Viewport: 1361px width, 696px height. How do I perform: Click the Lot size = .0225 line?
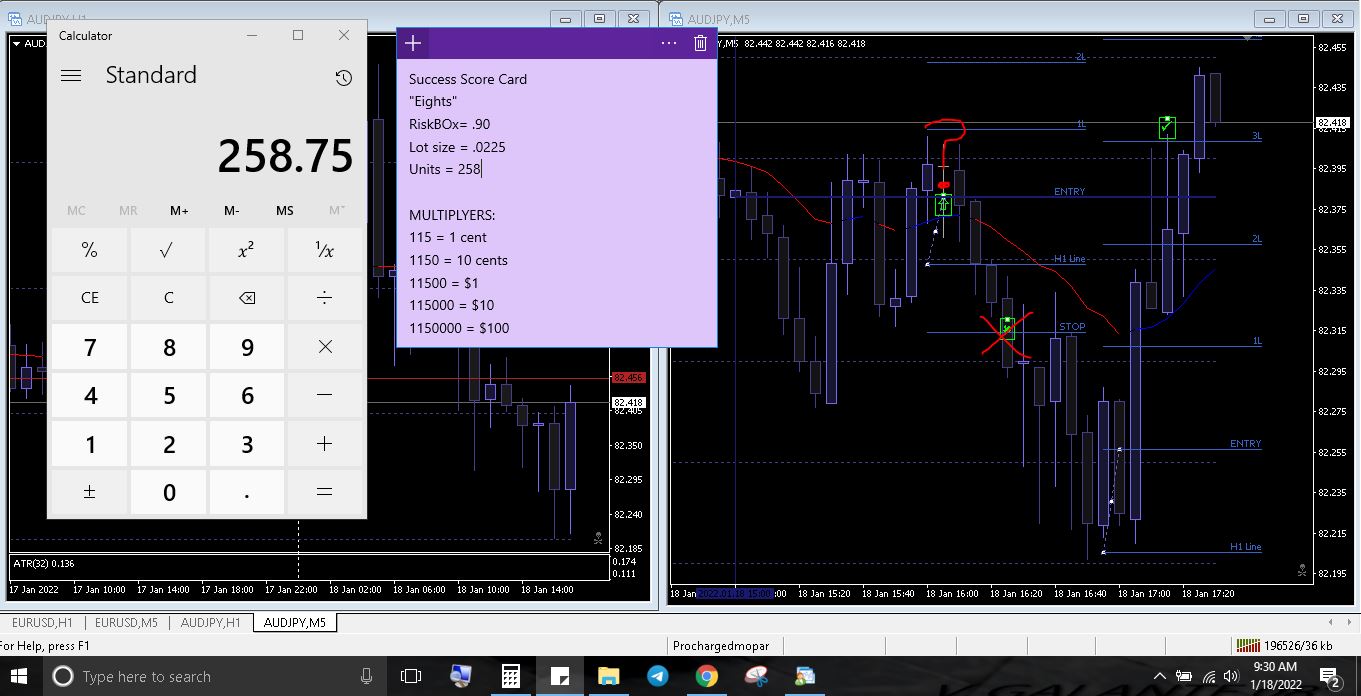457,147
